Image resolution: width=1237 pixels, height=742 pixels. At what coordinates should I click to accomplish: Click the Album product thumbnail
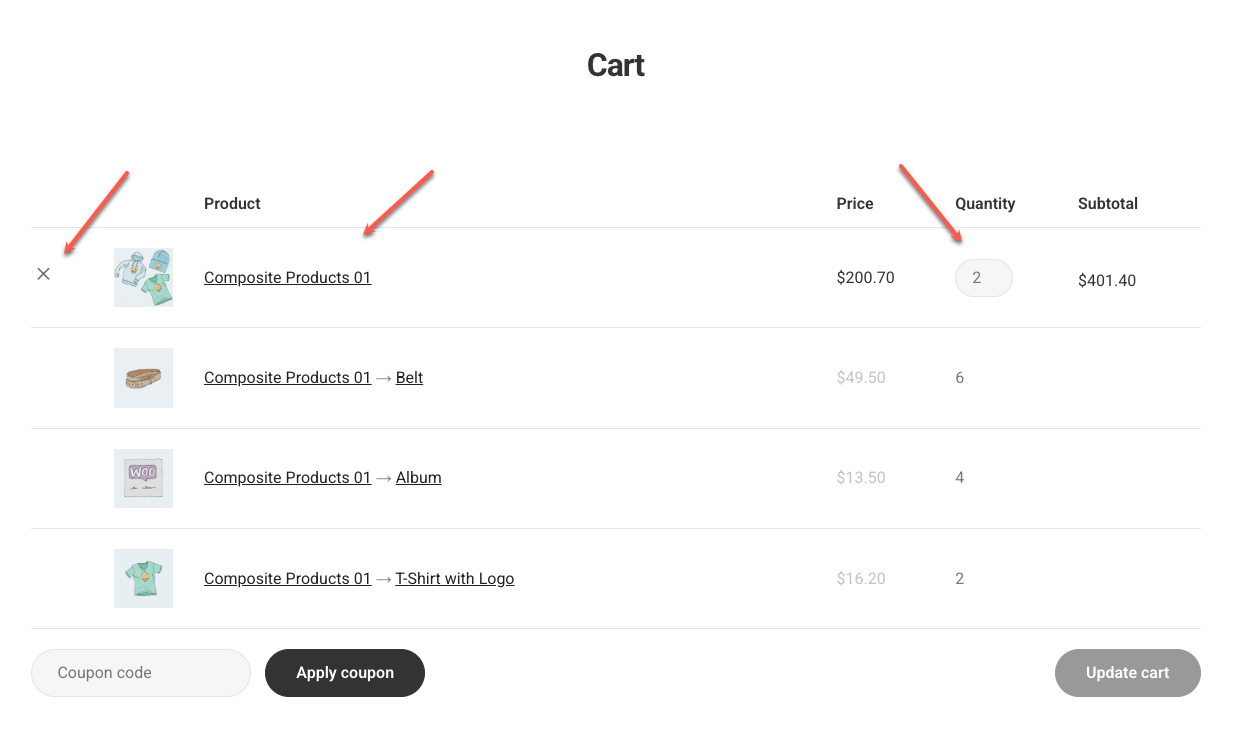[x=143, y=478]
